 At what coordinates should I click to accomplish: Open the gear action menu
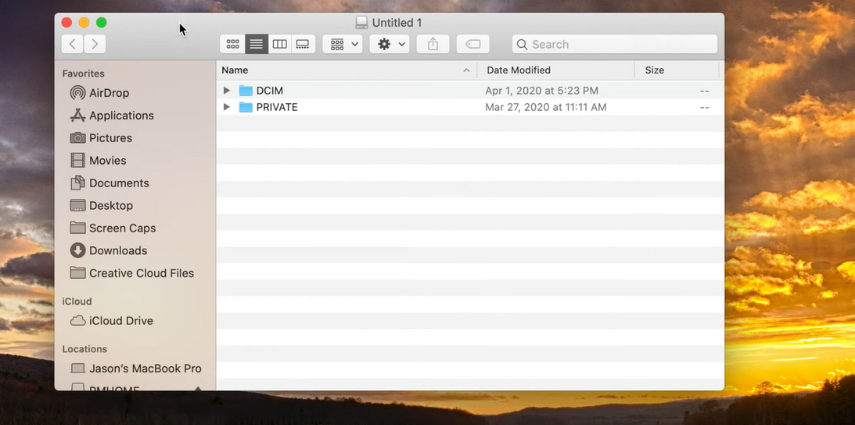pyautogui.click(x=389, y=44)
